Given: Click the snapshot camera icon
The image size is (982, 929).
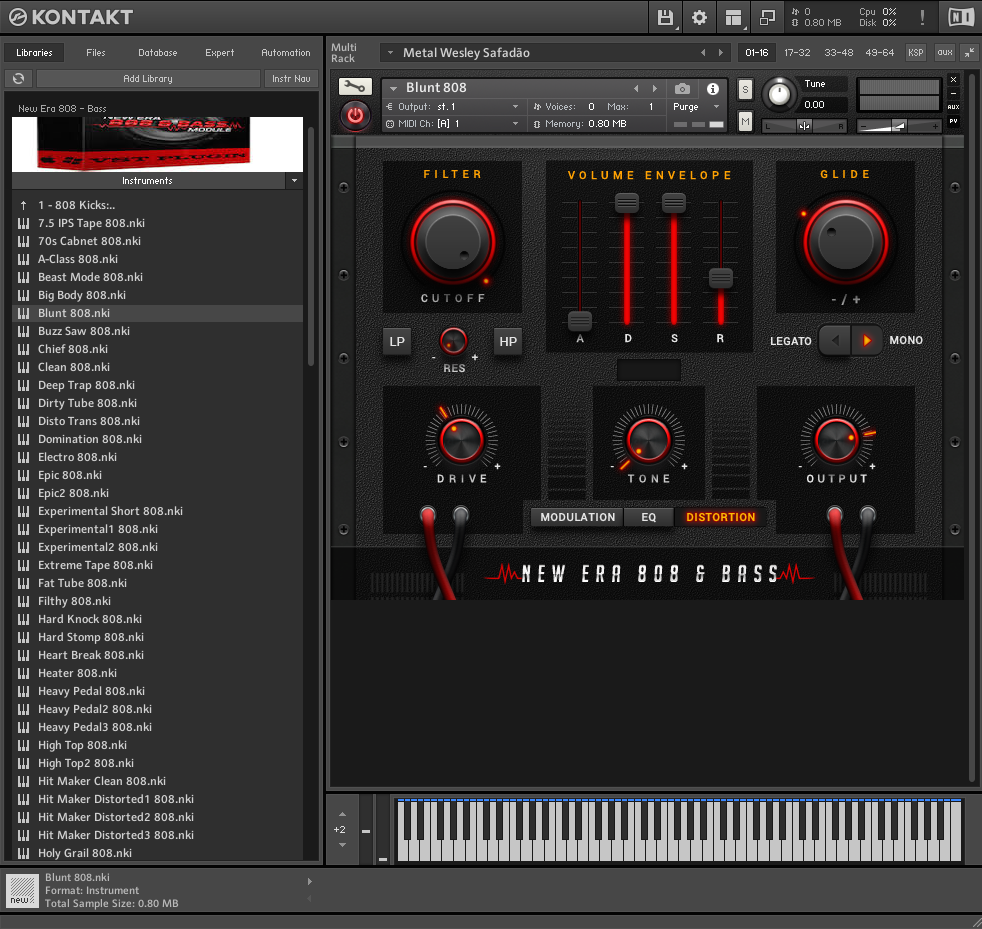Looking at the screenshot, I should coord(683,88).
